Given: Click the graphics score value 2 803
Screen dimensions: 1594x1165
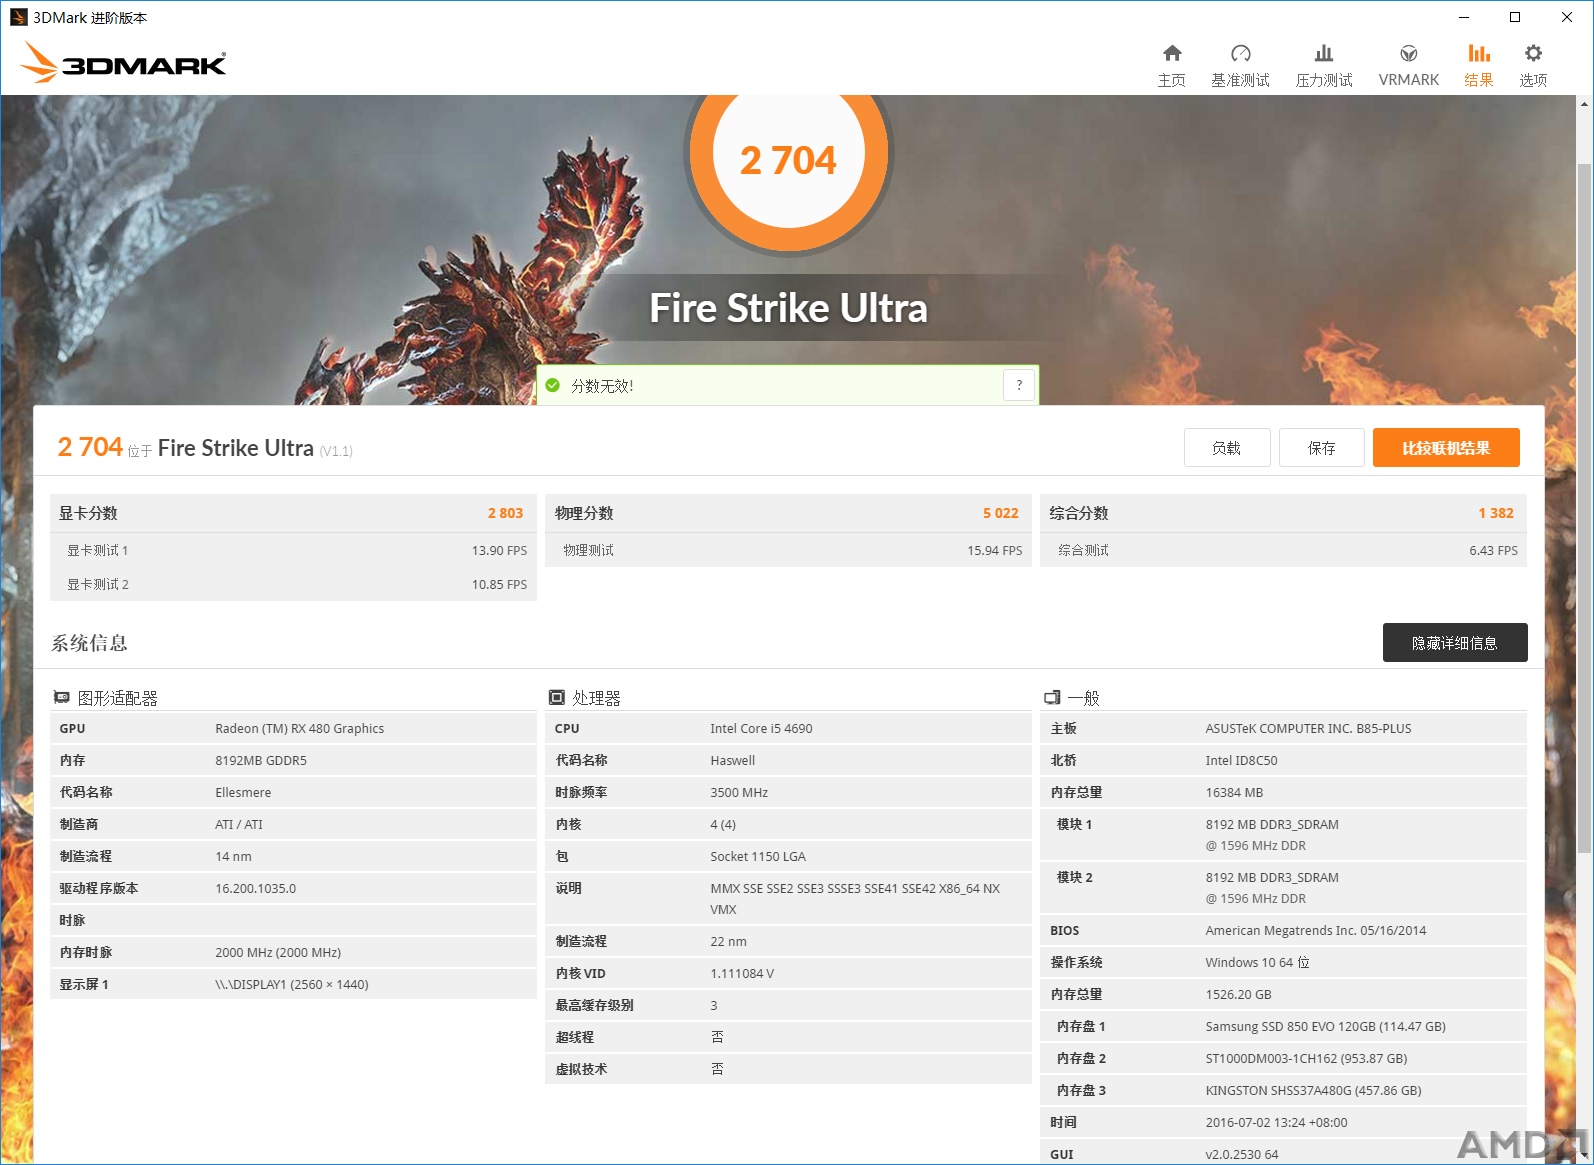Looking at the screenshot, I should [505, 513].
